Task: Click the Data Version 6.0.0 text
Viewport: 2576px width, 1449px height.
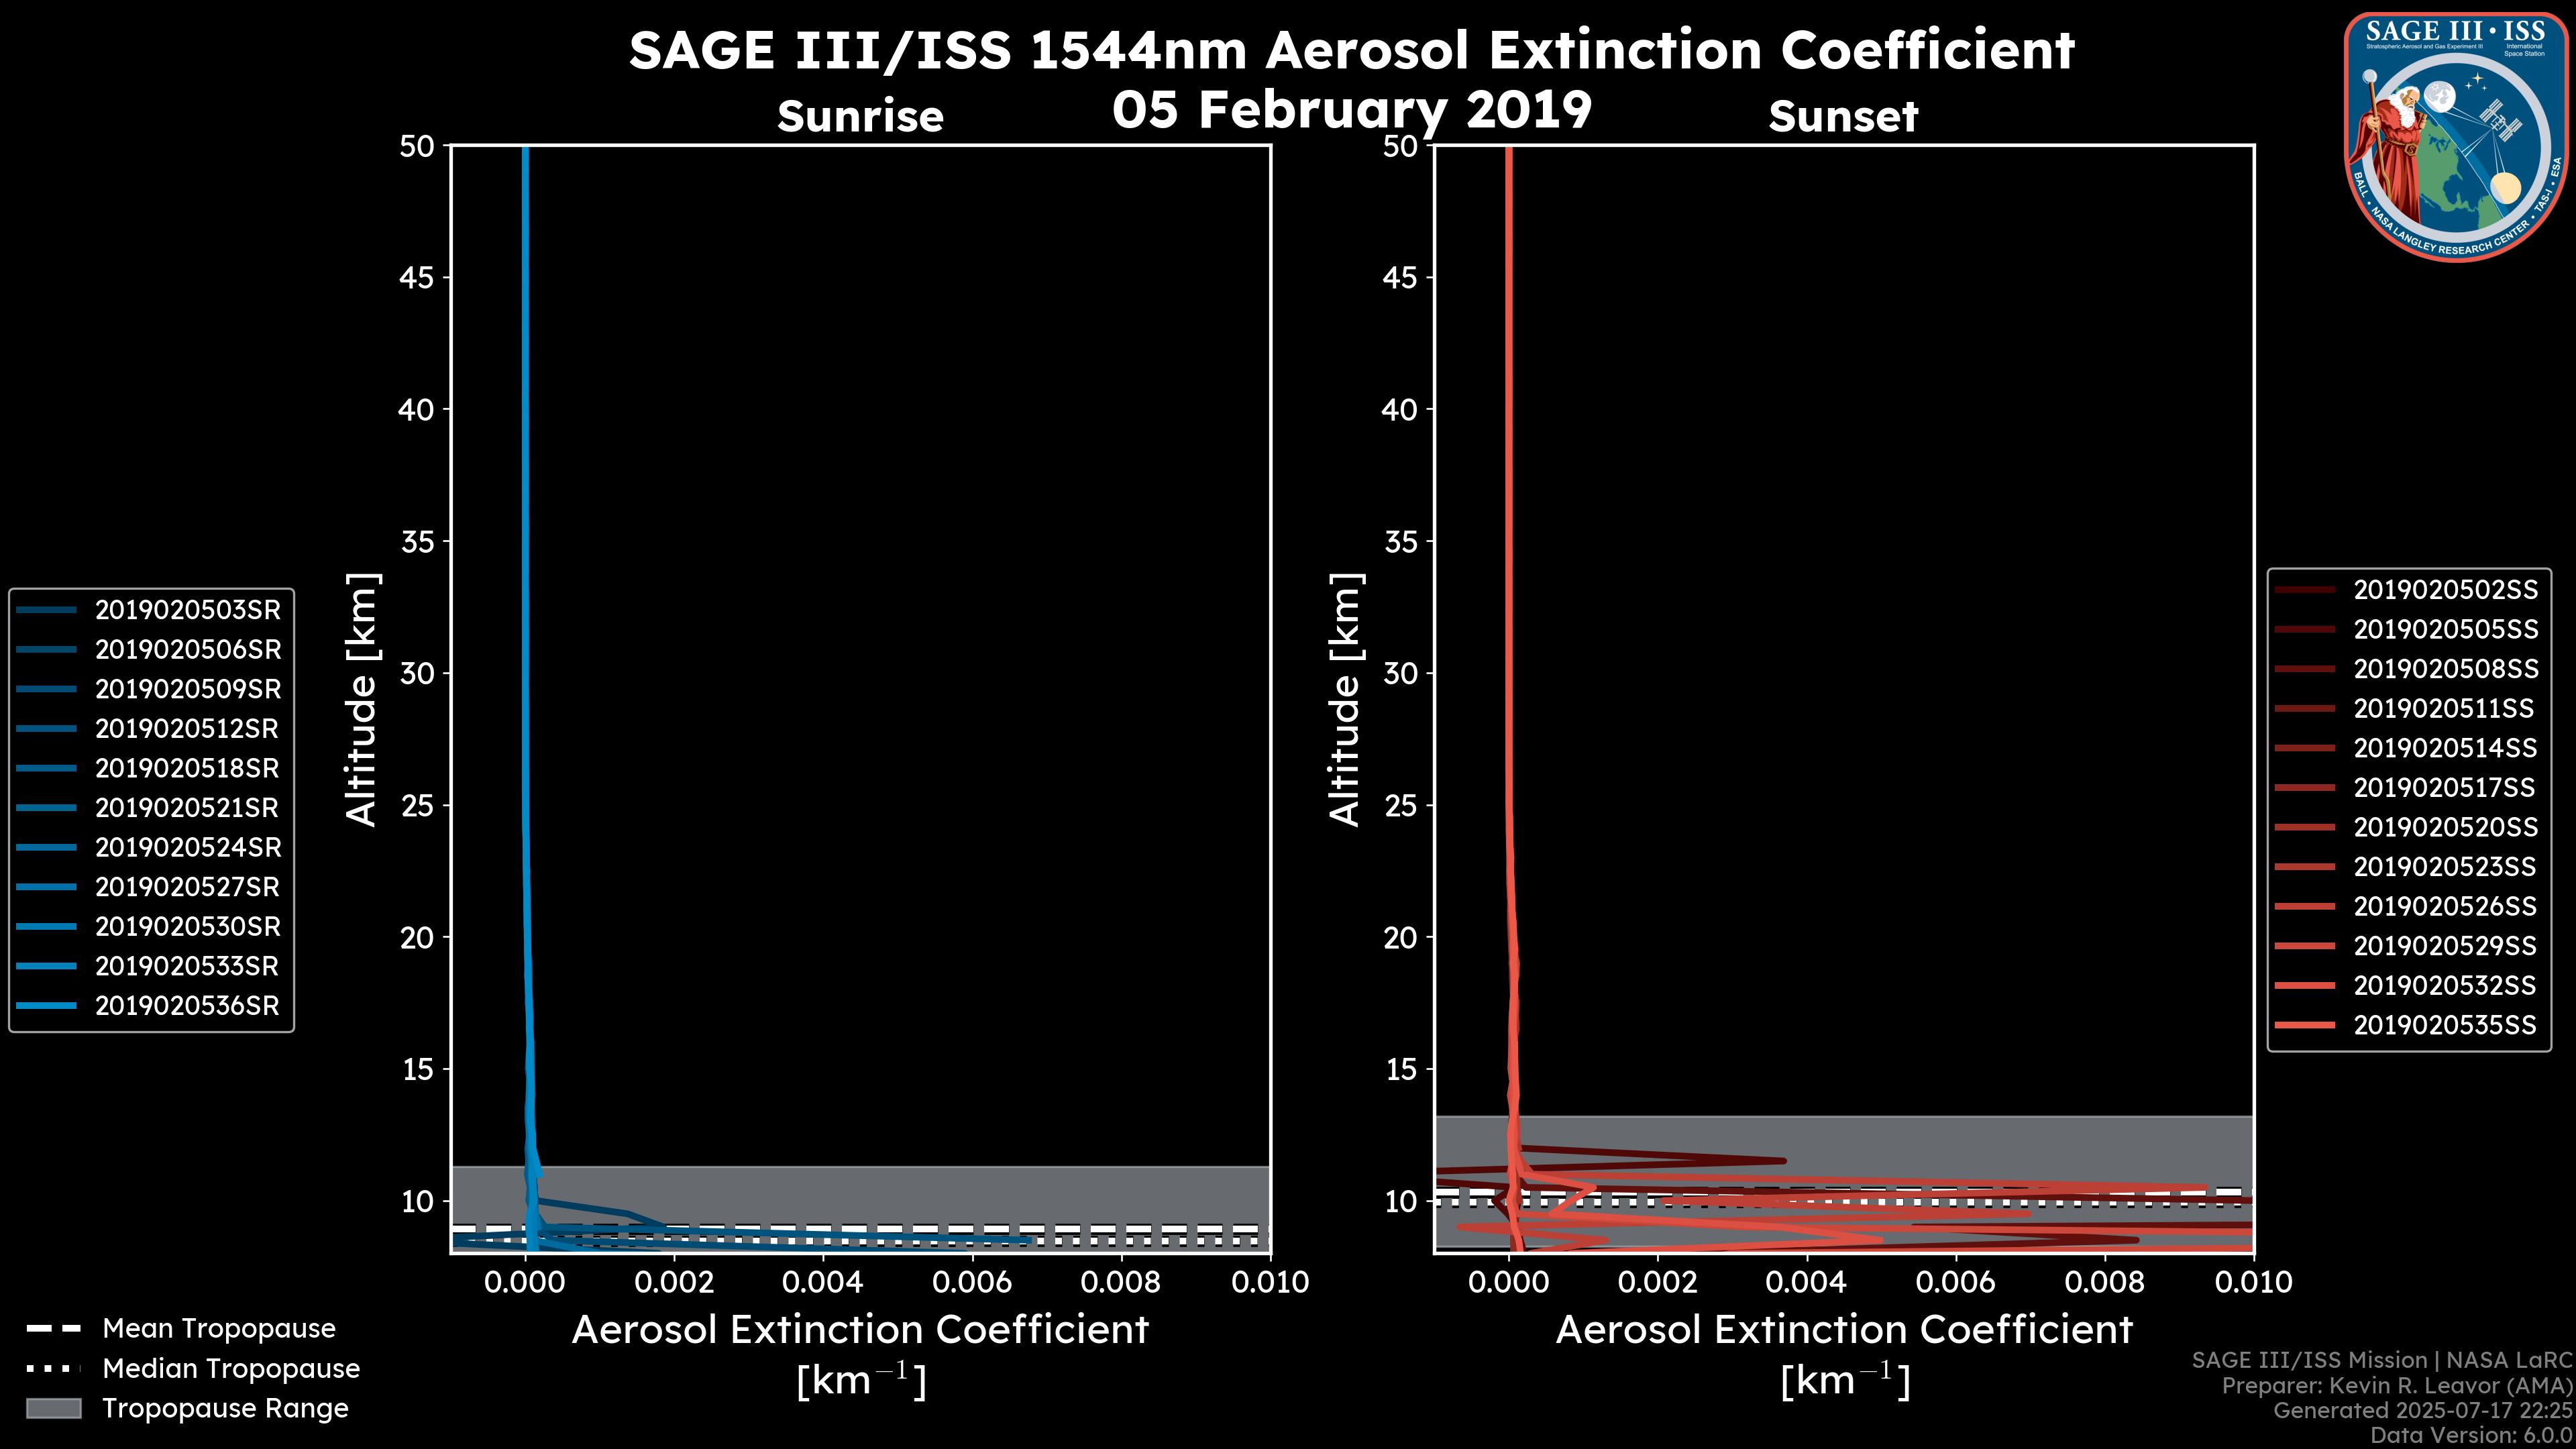Action: tap(2472, 1435)
